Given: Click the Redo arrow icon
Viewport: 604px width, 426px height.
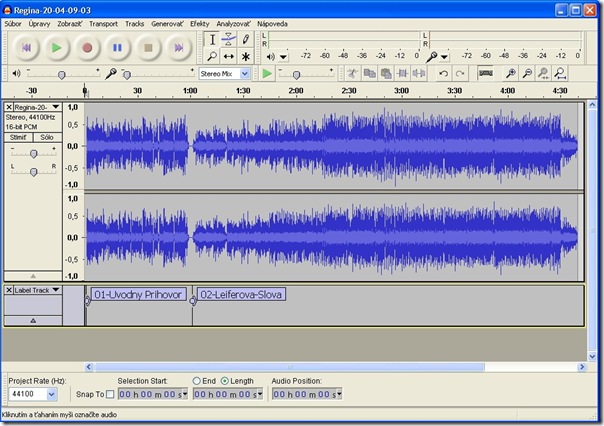Looking at the screenshot, I should pos(460,73).
